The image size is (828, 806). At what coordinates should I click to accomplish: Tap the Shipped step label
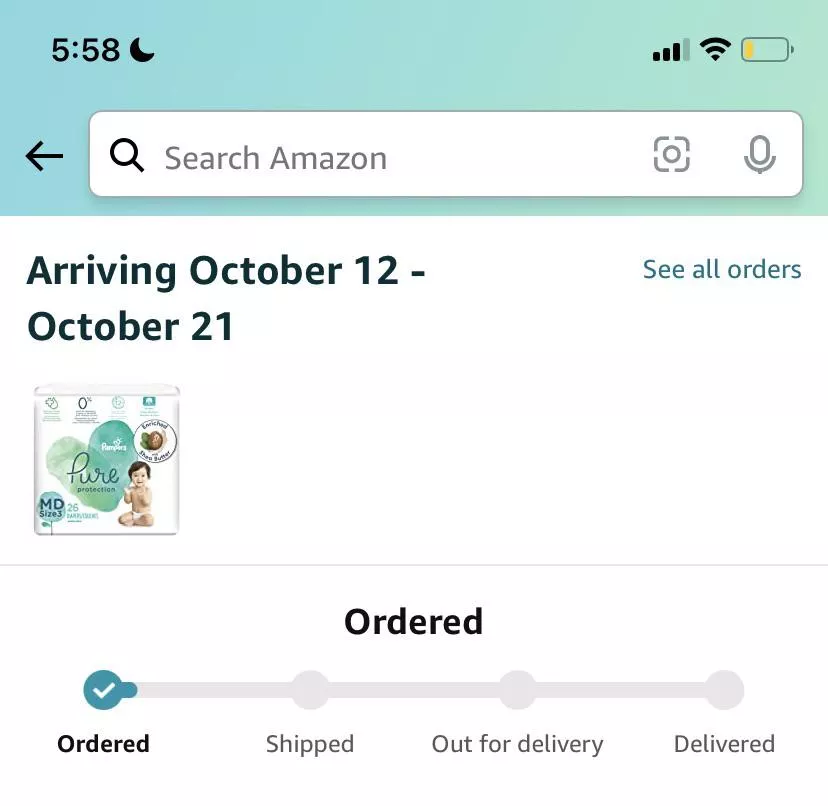pos(310,744)
